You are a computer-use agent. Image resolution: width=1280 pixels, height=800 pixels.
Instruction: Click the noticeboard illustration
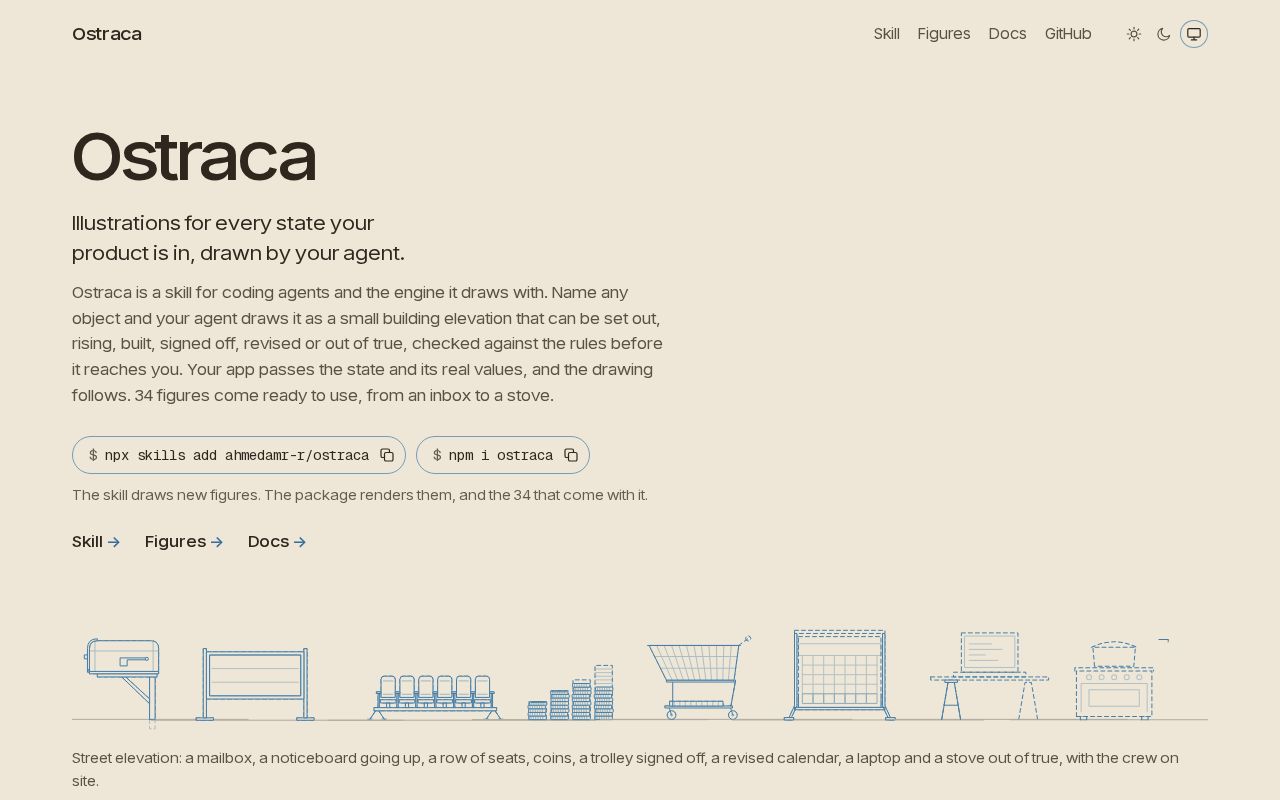(x=255, y=684)
